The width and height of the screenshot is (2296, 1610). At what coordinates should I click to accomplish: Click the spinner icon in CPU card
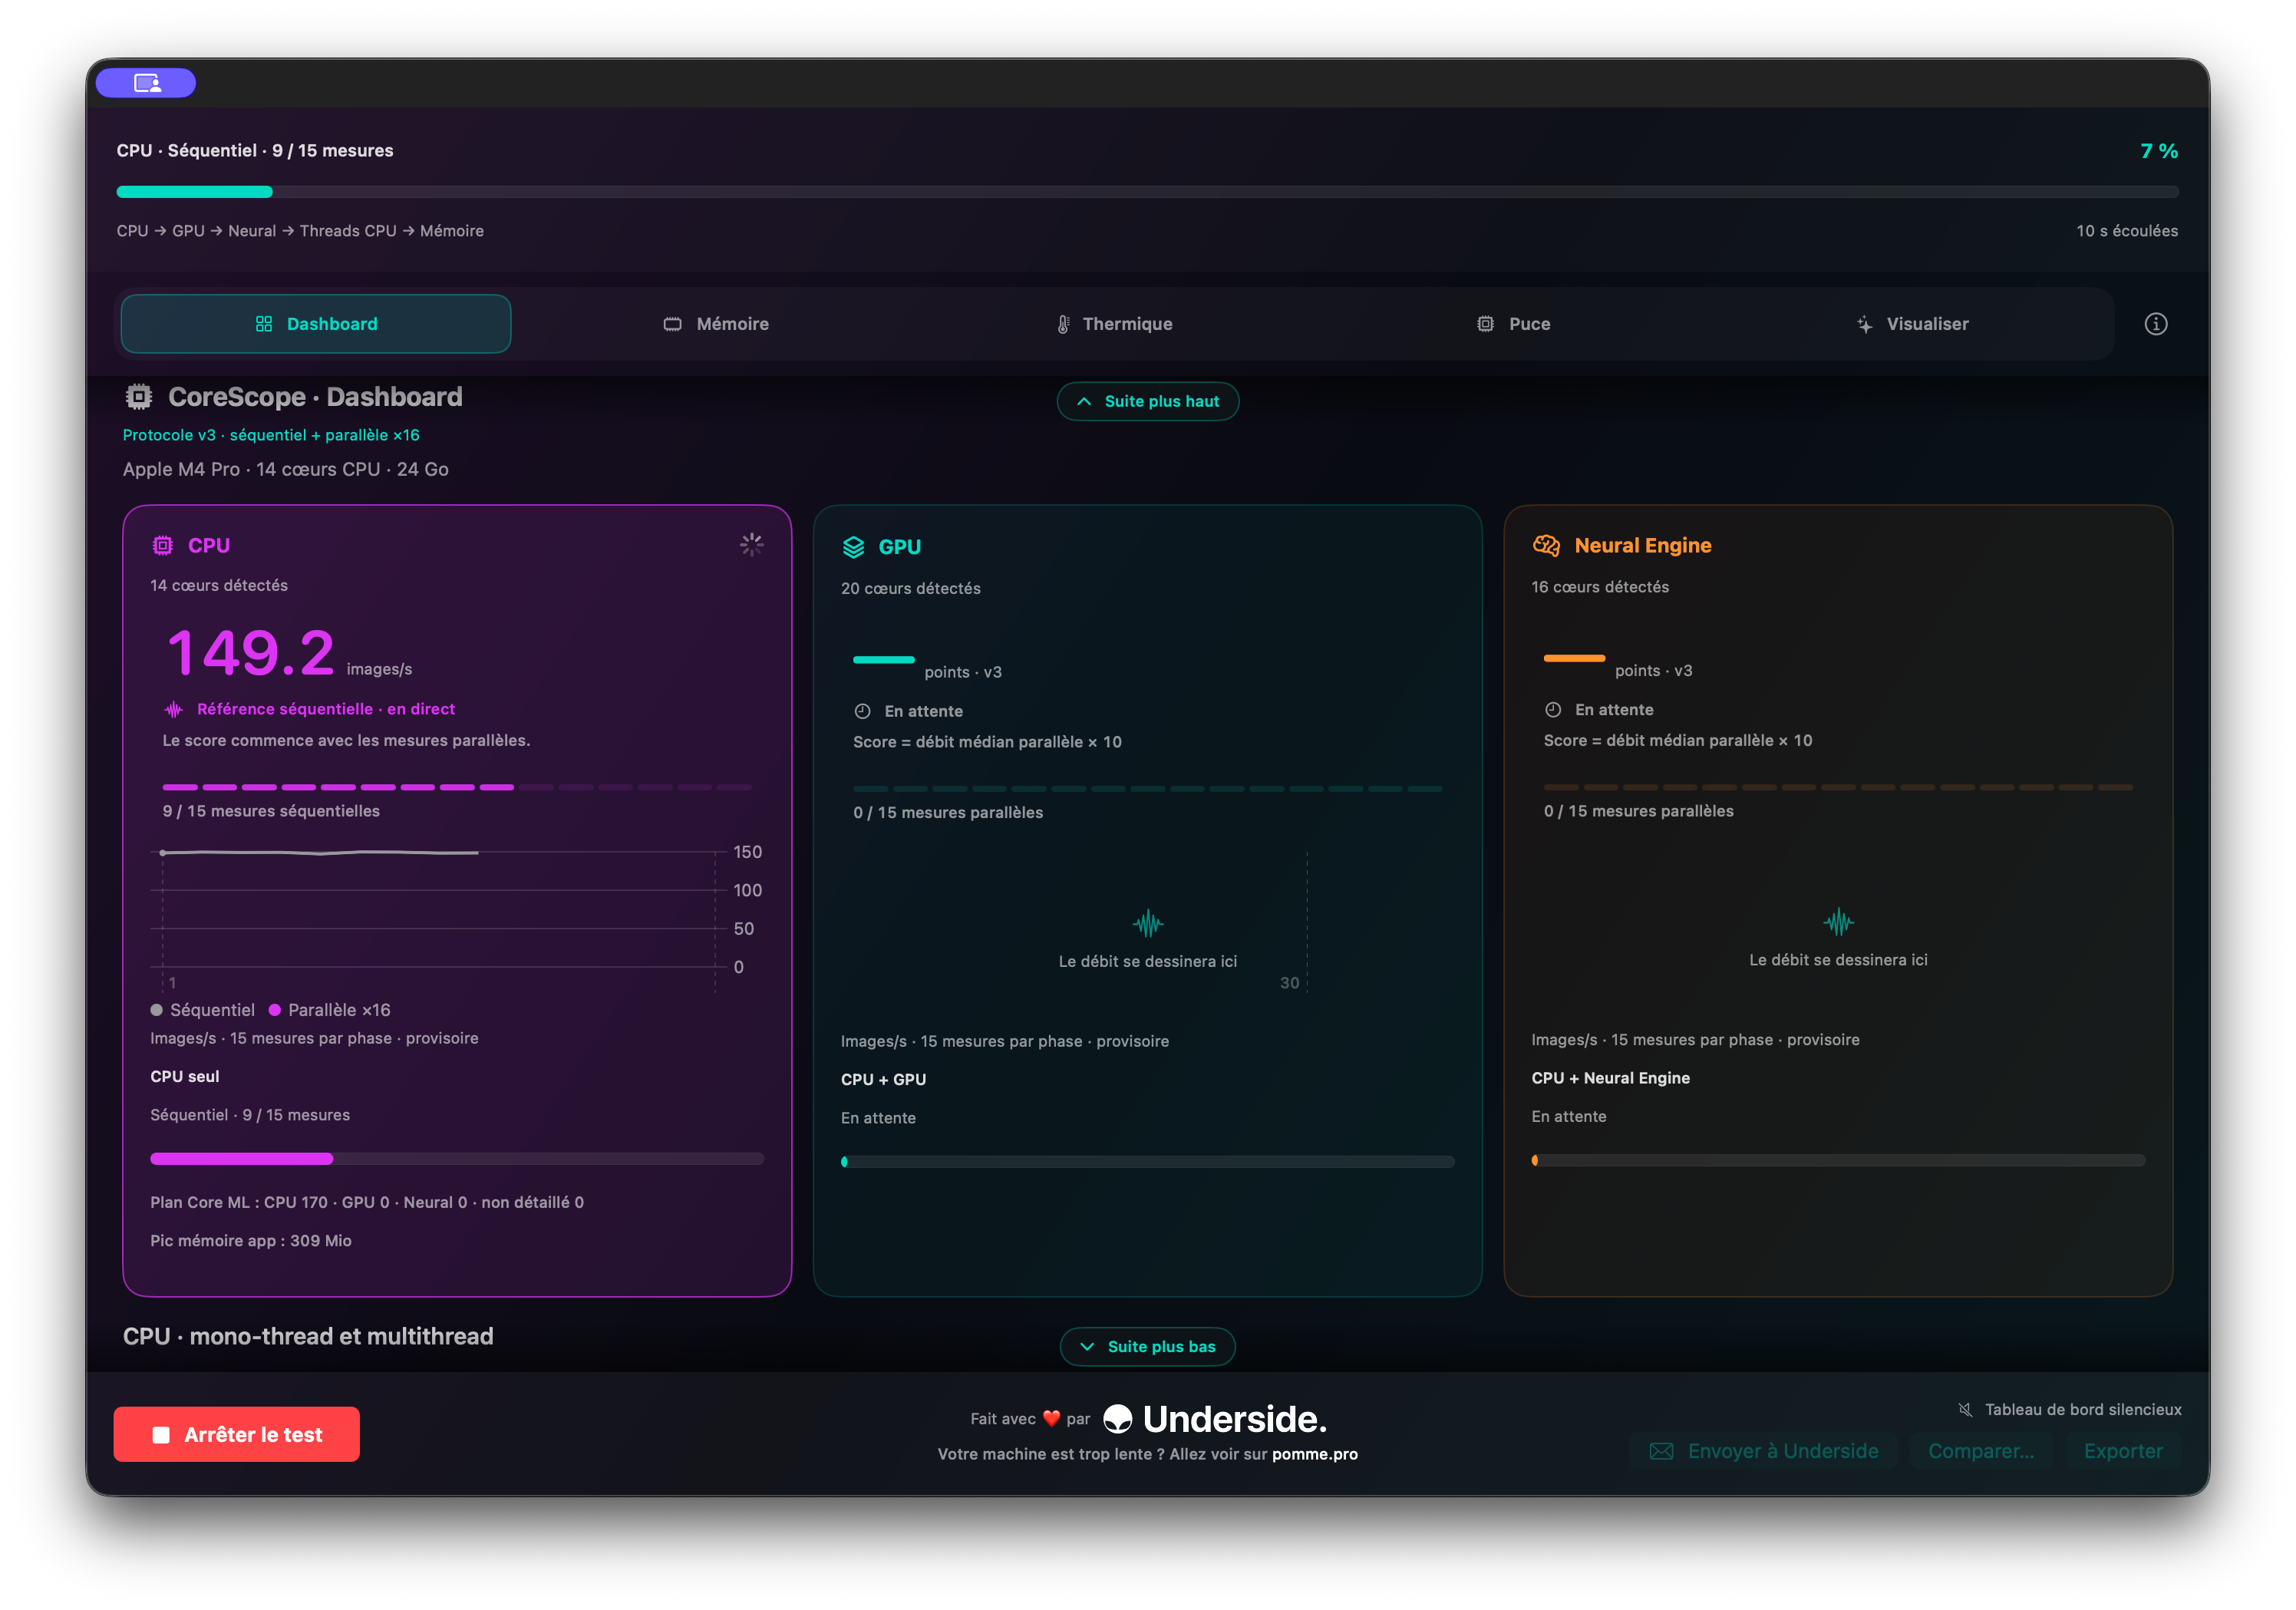(x=751, y=544)
